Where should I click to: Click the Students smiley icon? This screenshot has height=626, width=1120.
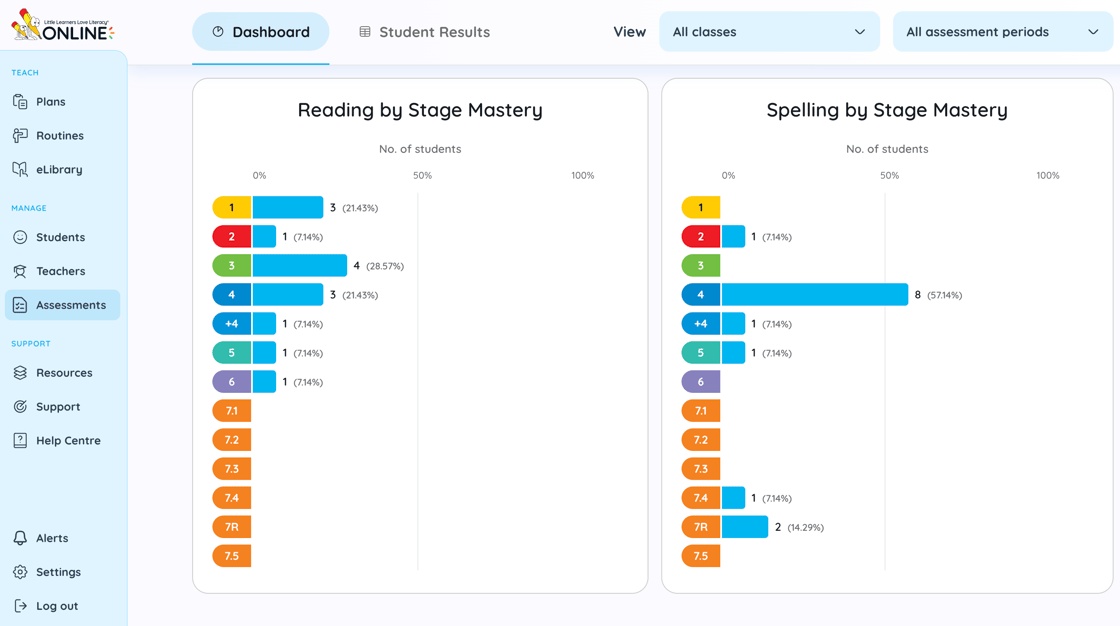(20, 238)
